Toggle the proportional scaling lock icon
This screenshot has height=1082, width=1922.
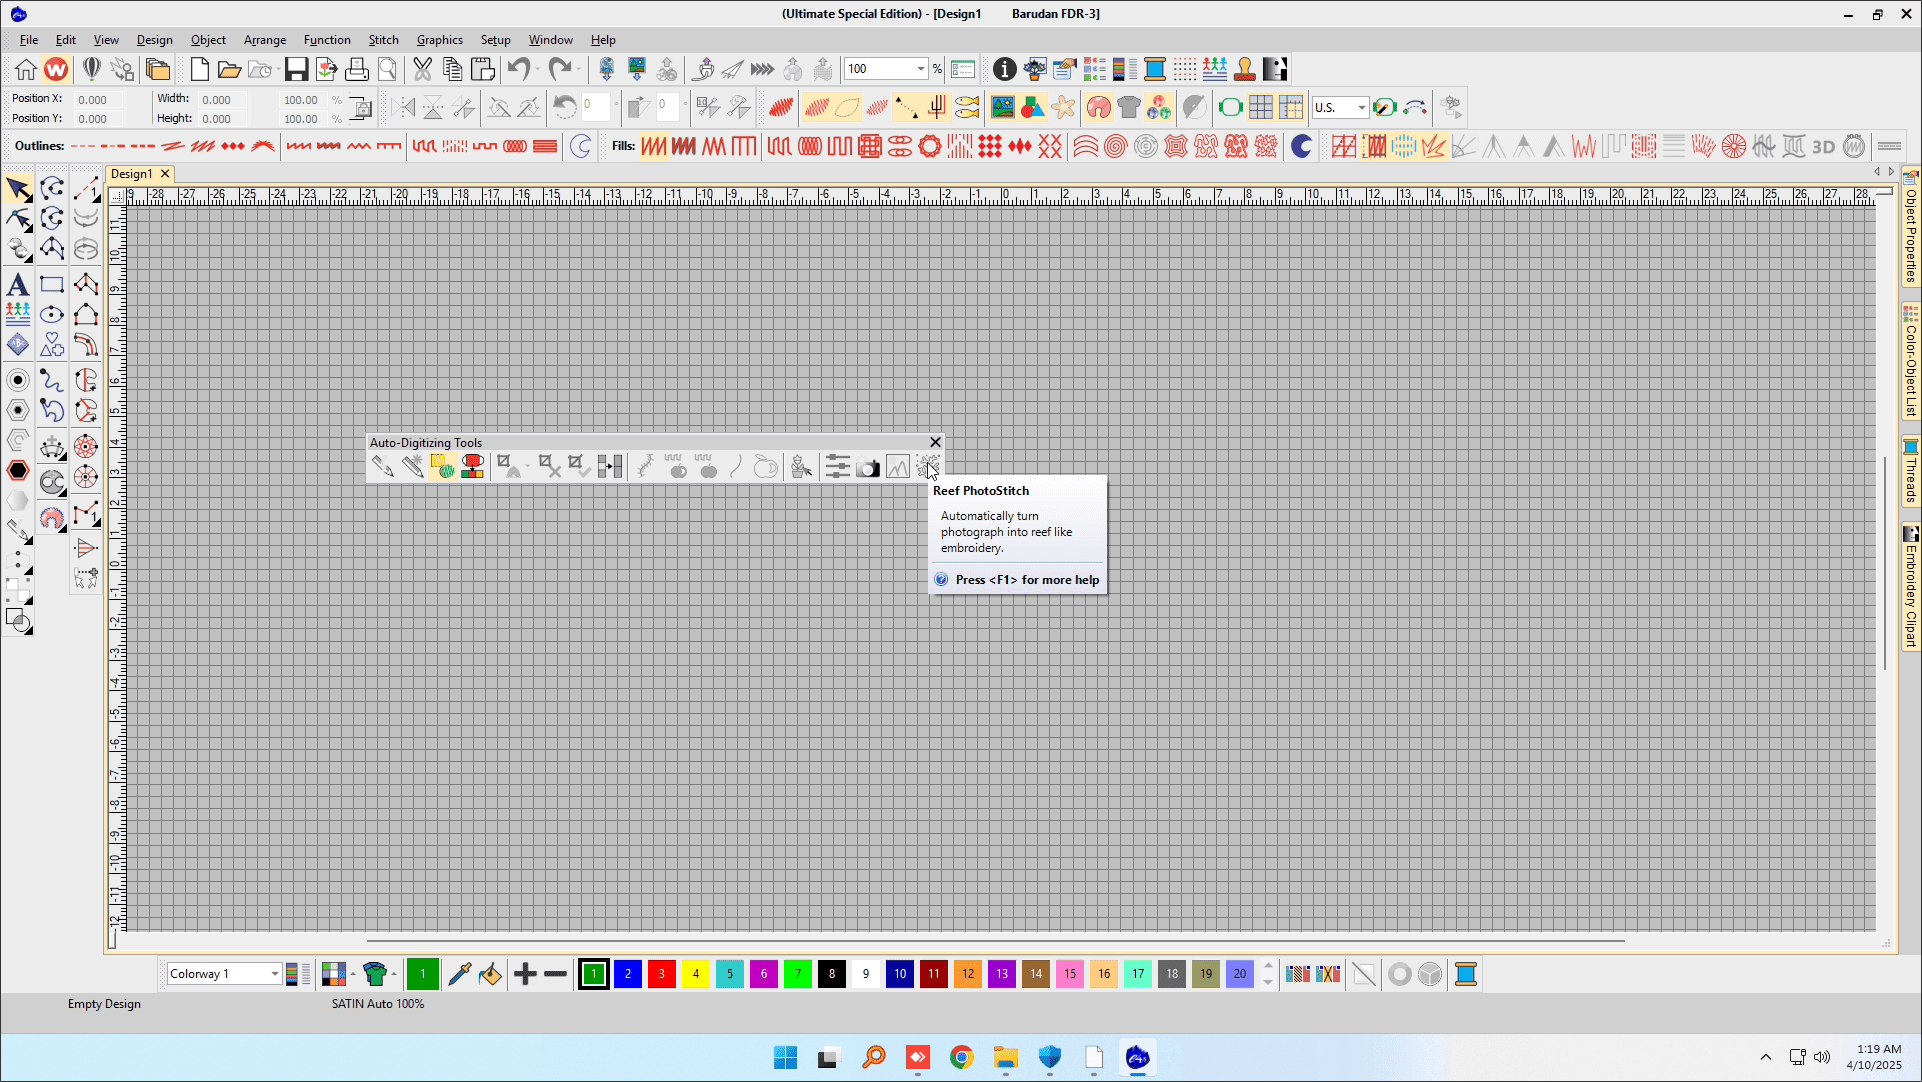(361, 108)
